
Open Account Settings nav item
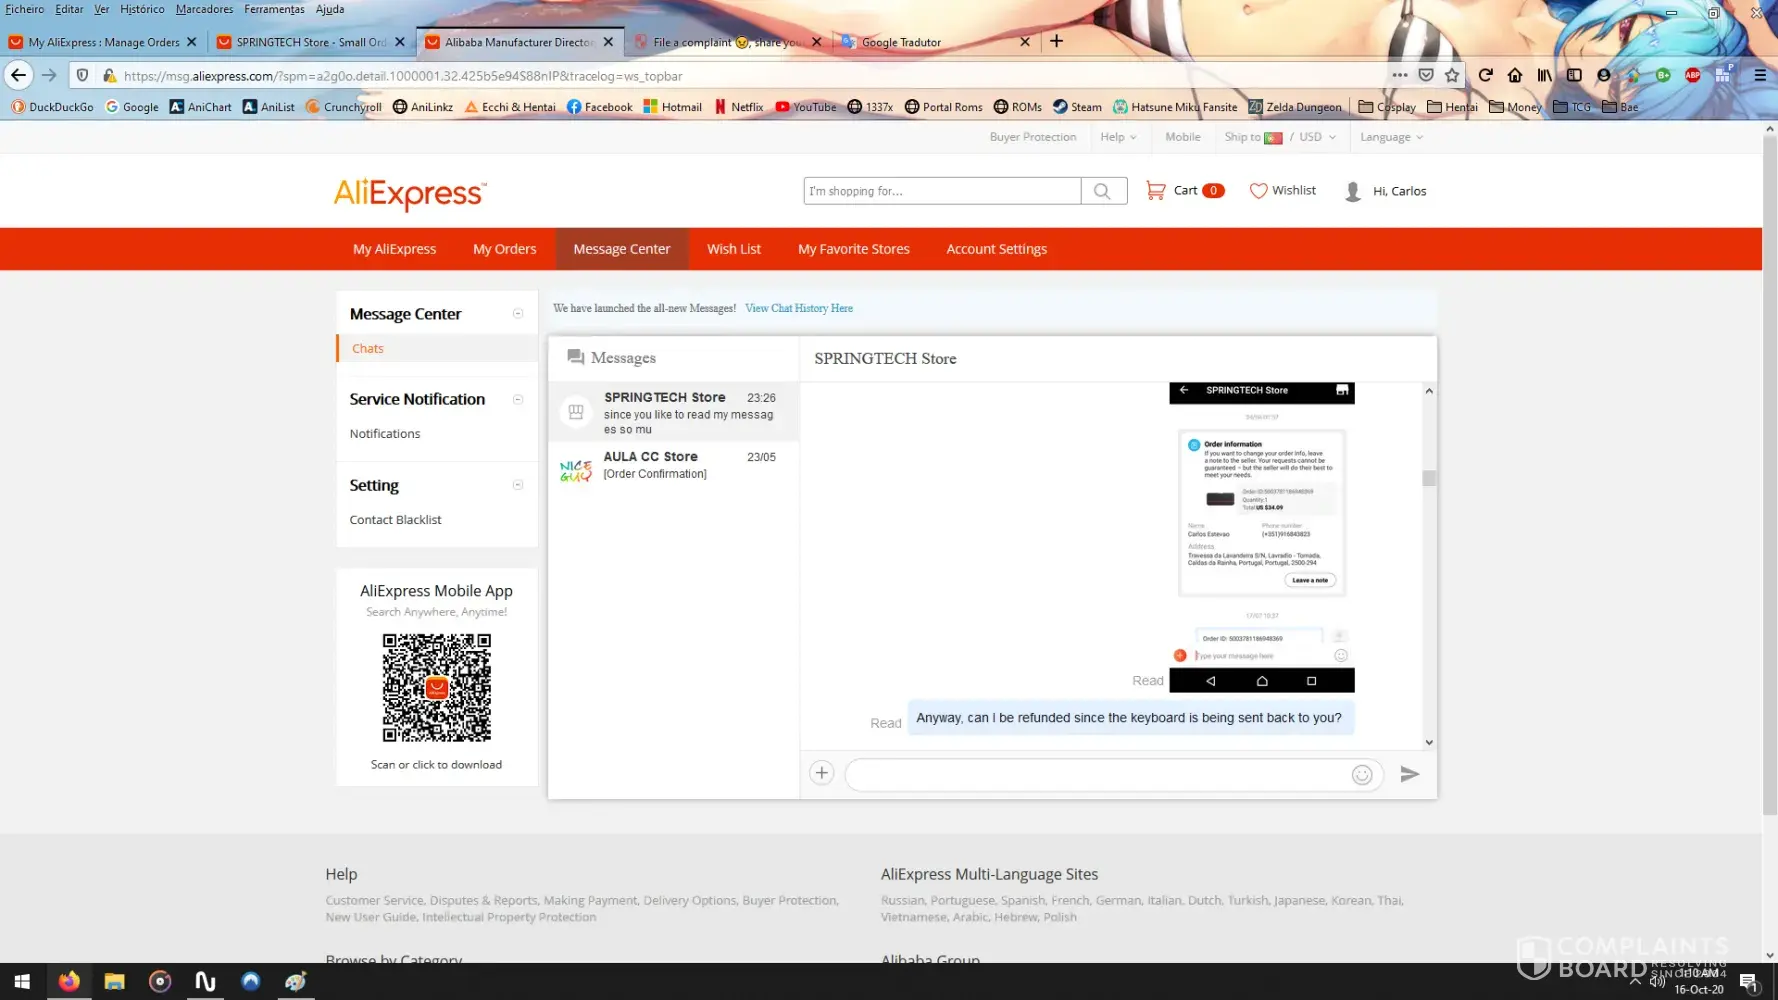997,249
